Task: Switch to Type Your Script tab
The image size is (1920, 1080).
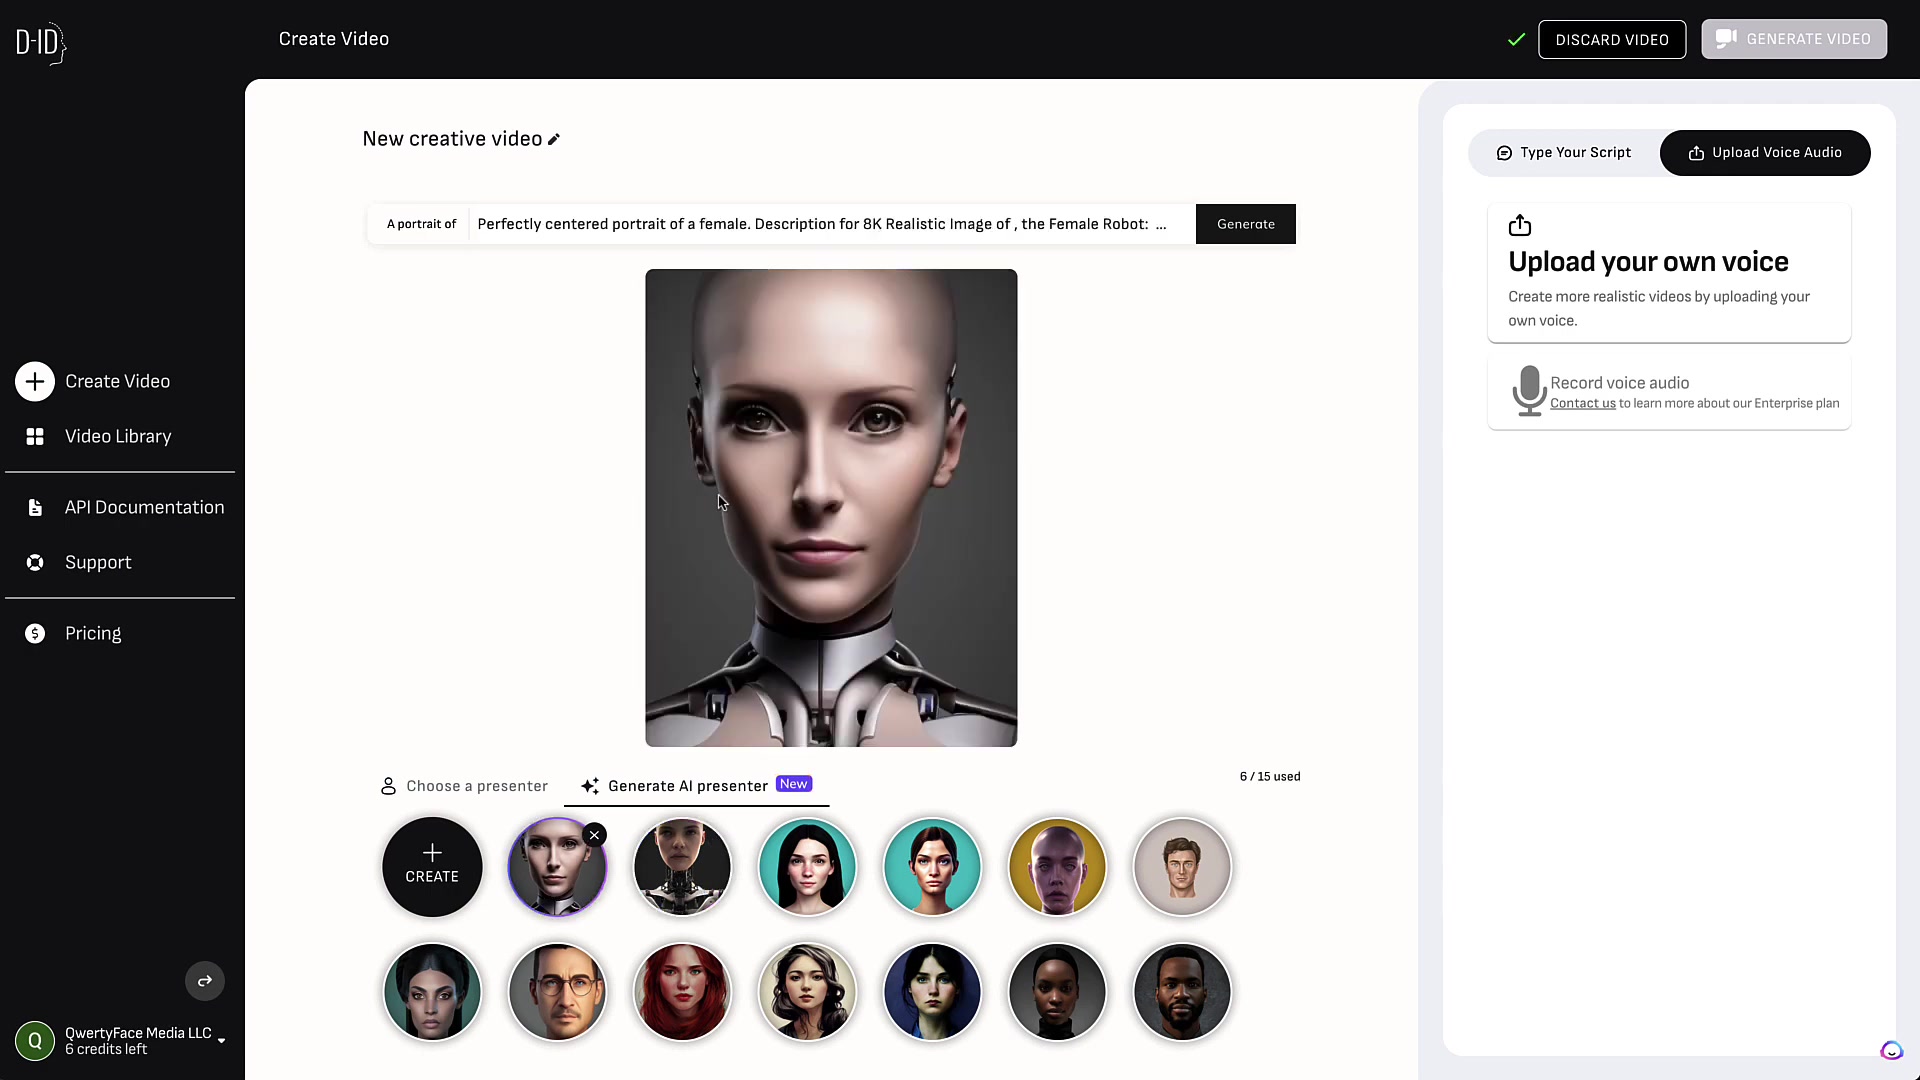Action: (1564, 153)
